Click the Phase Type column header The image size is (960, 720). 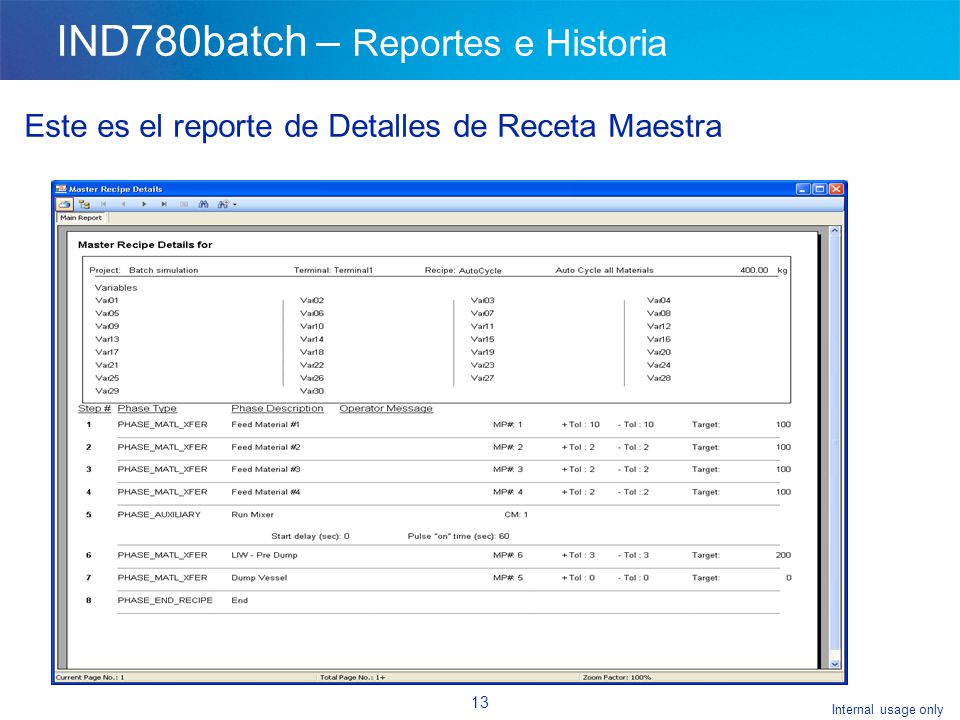point(147,408)
